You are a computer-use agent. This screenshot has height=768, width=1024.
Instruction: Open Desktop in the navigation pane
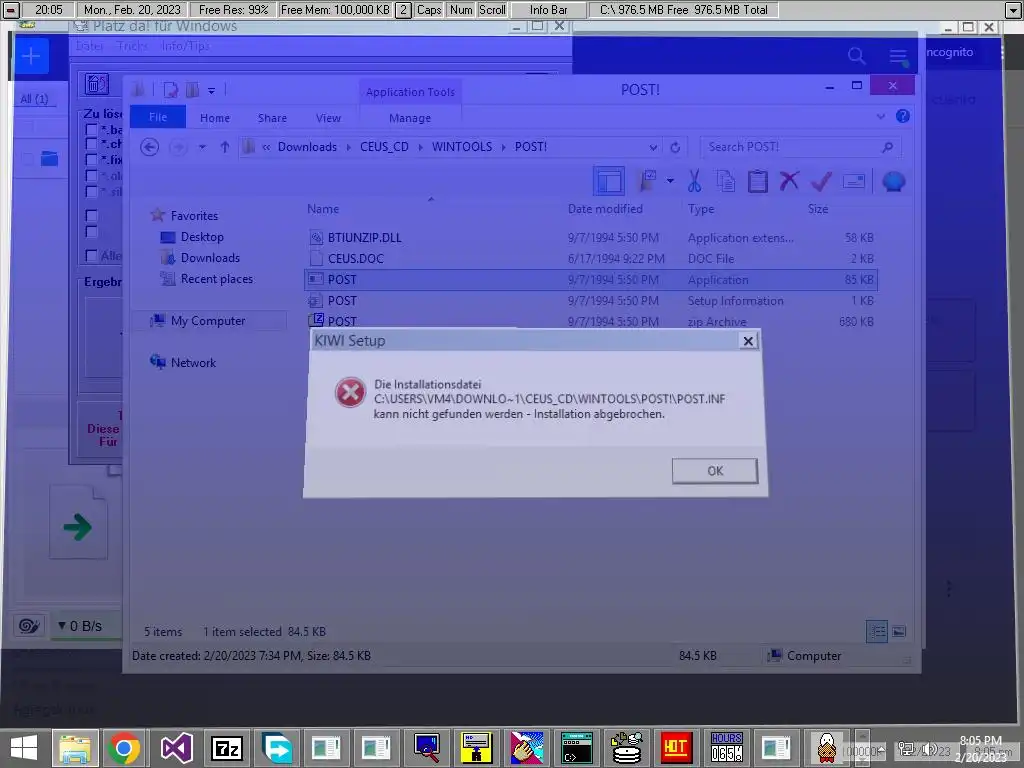(202, 236)
